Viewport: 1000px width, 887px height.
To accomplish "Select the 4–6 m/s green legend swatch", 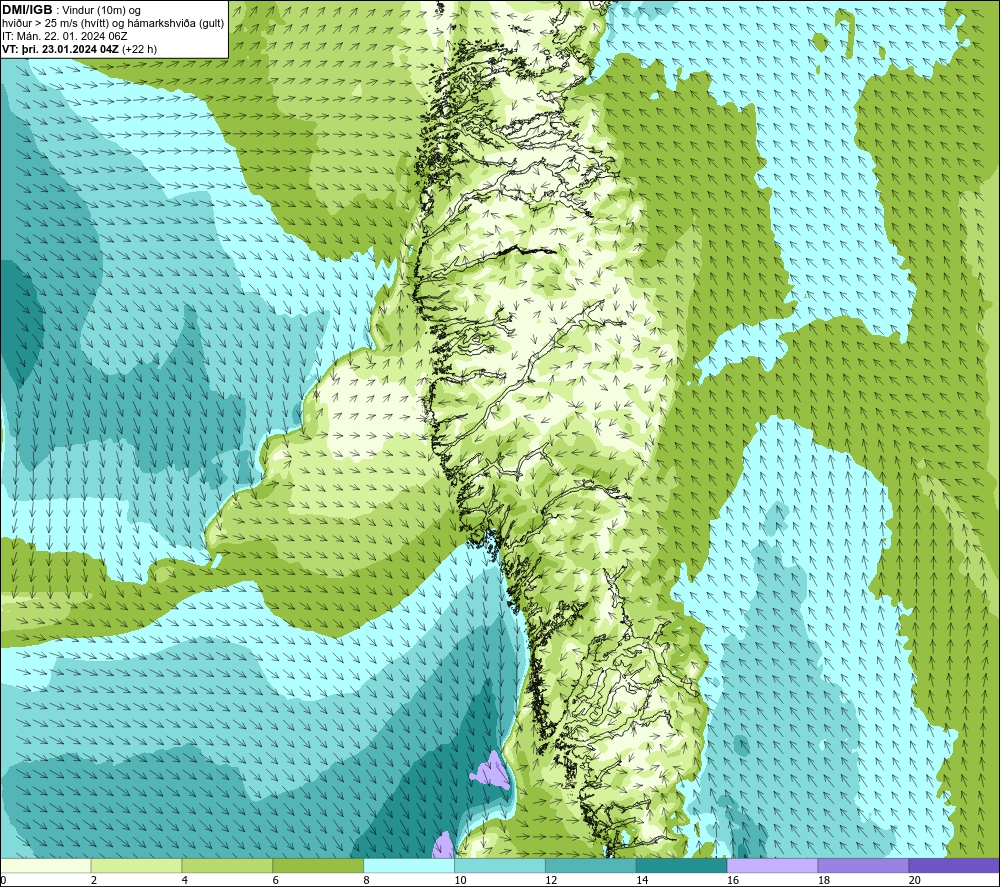I will [x=227, y=866].
